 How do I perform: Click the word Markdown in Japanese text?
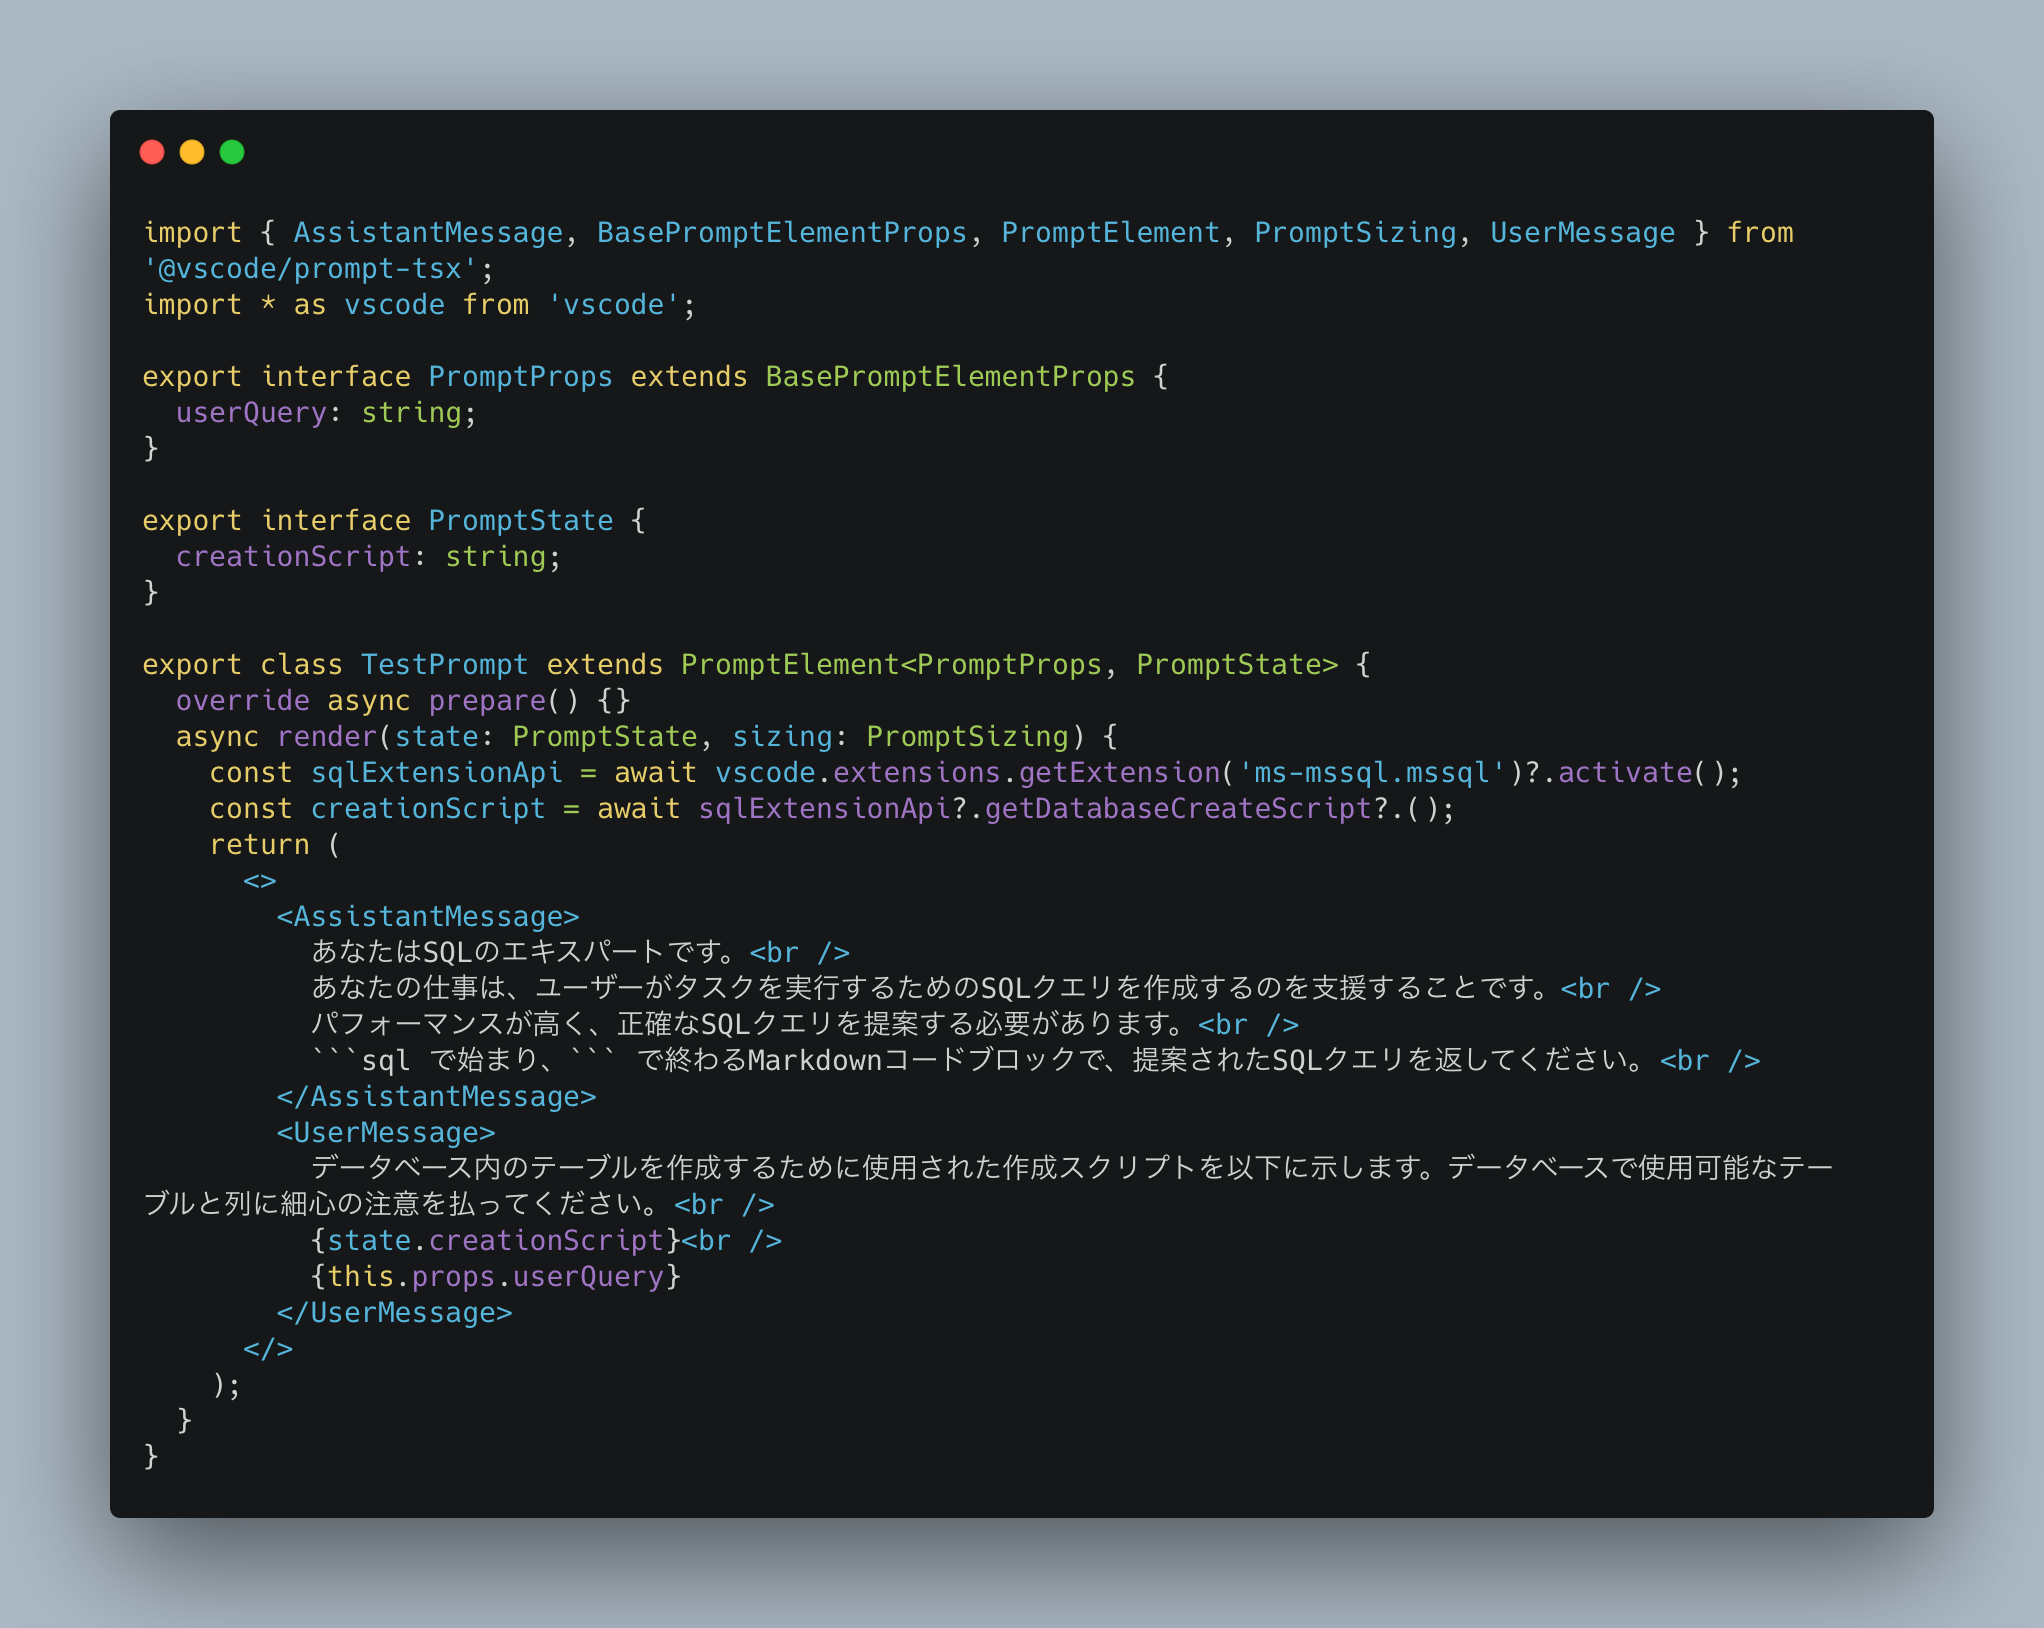click(814, 1061)
